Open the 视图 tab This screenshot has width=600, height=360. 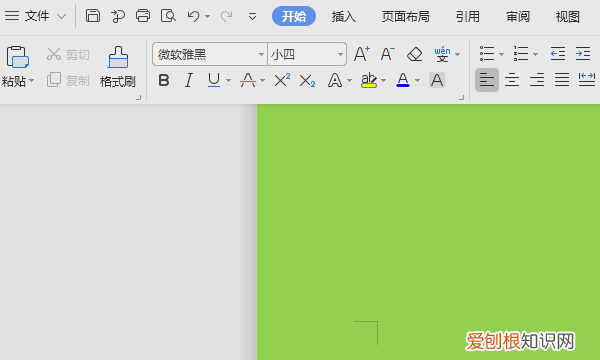(x=567, y=16)
